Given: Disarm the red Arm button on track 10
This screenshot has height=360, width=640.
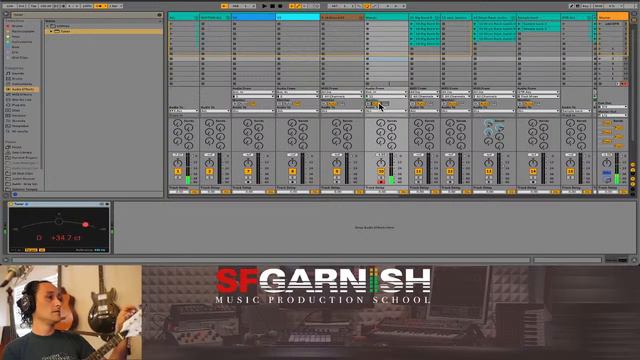Looking at the screenshot, I should 381,182.
